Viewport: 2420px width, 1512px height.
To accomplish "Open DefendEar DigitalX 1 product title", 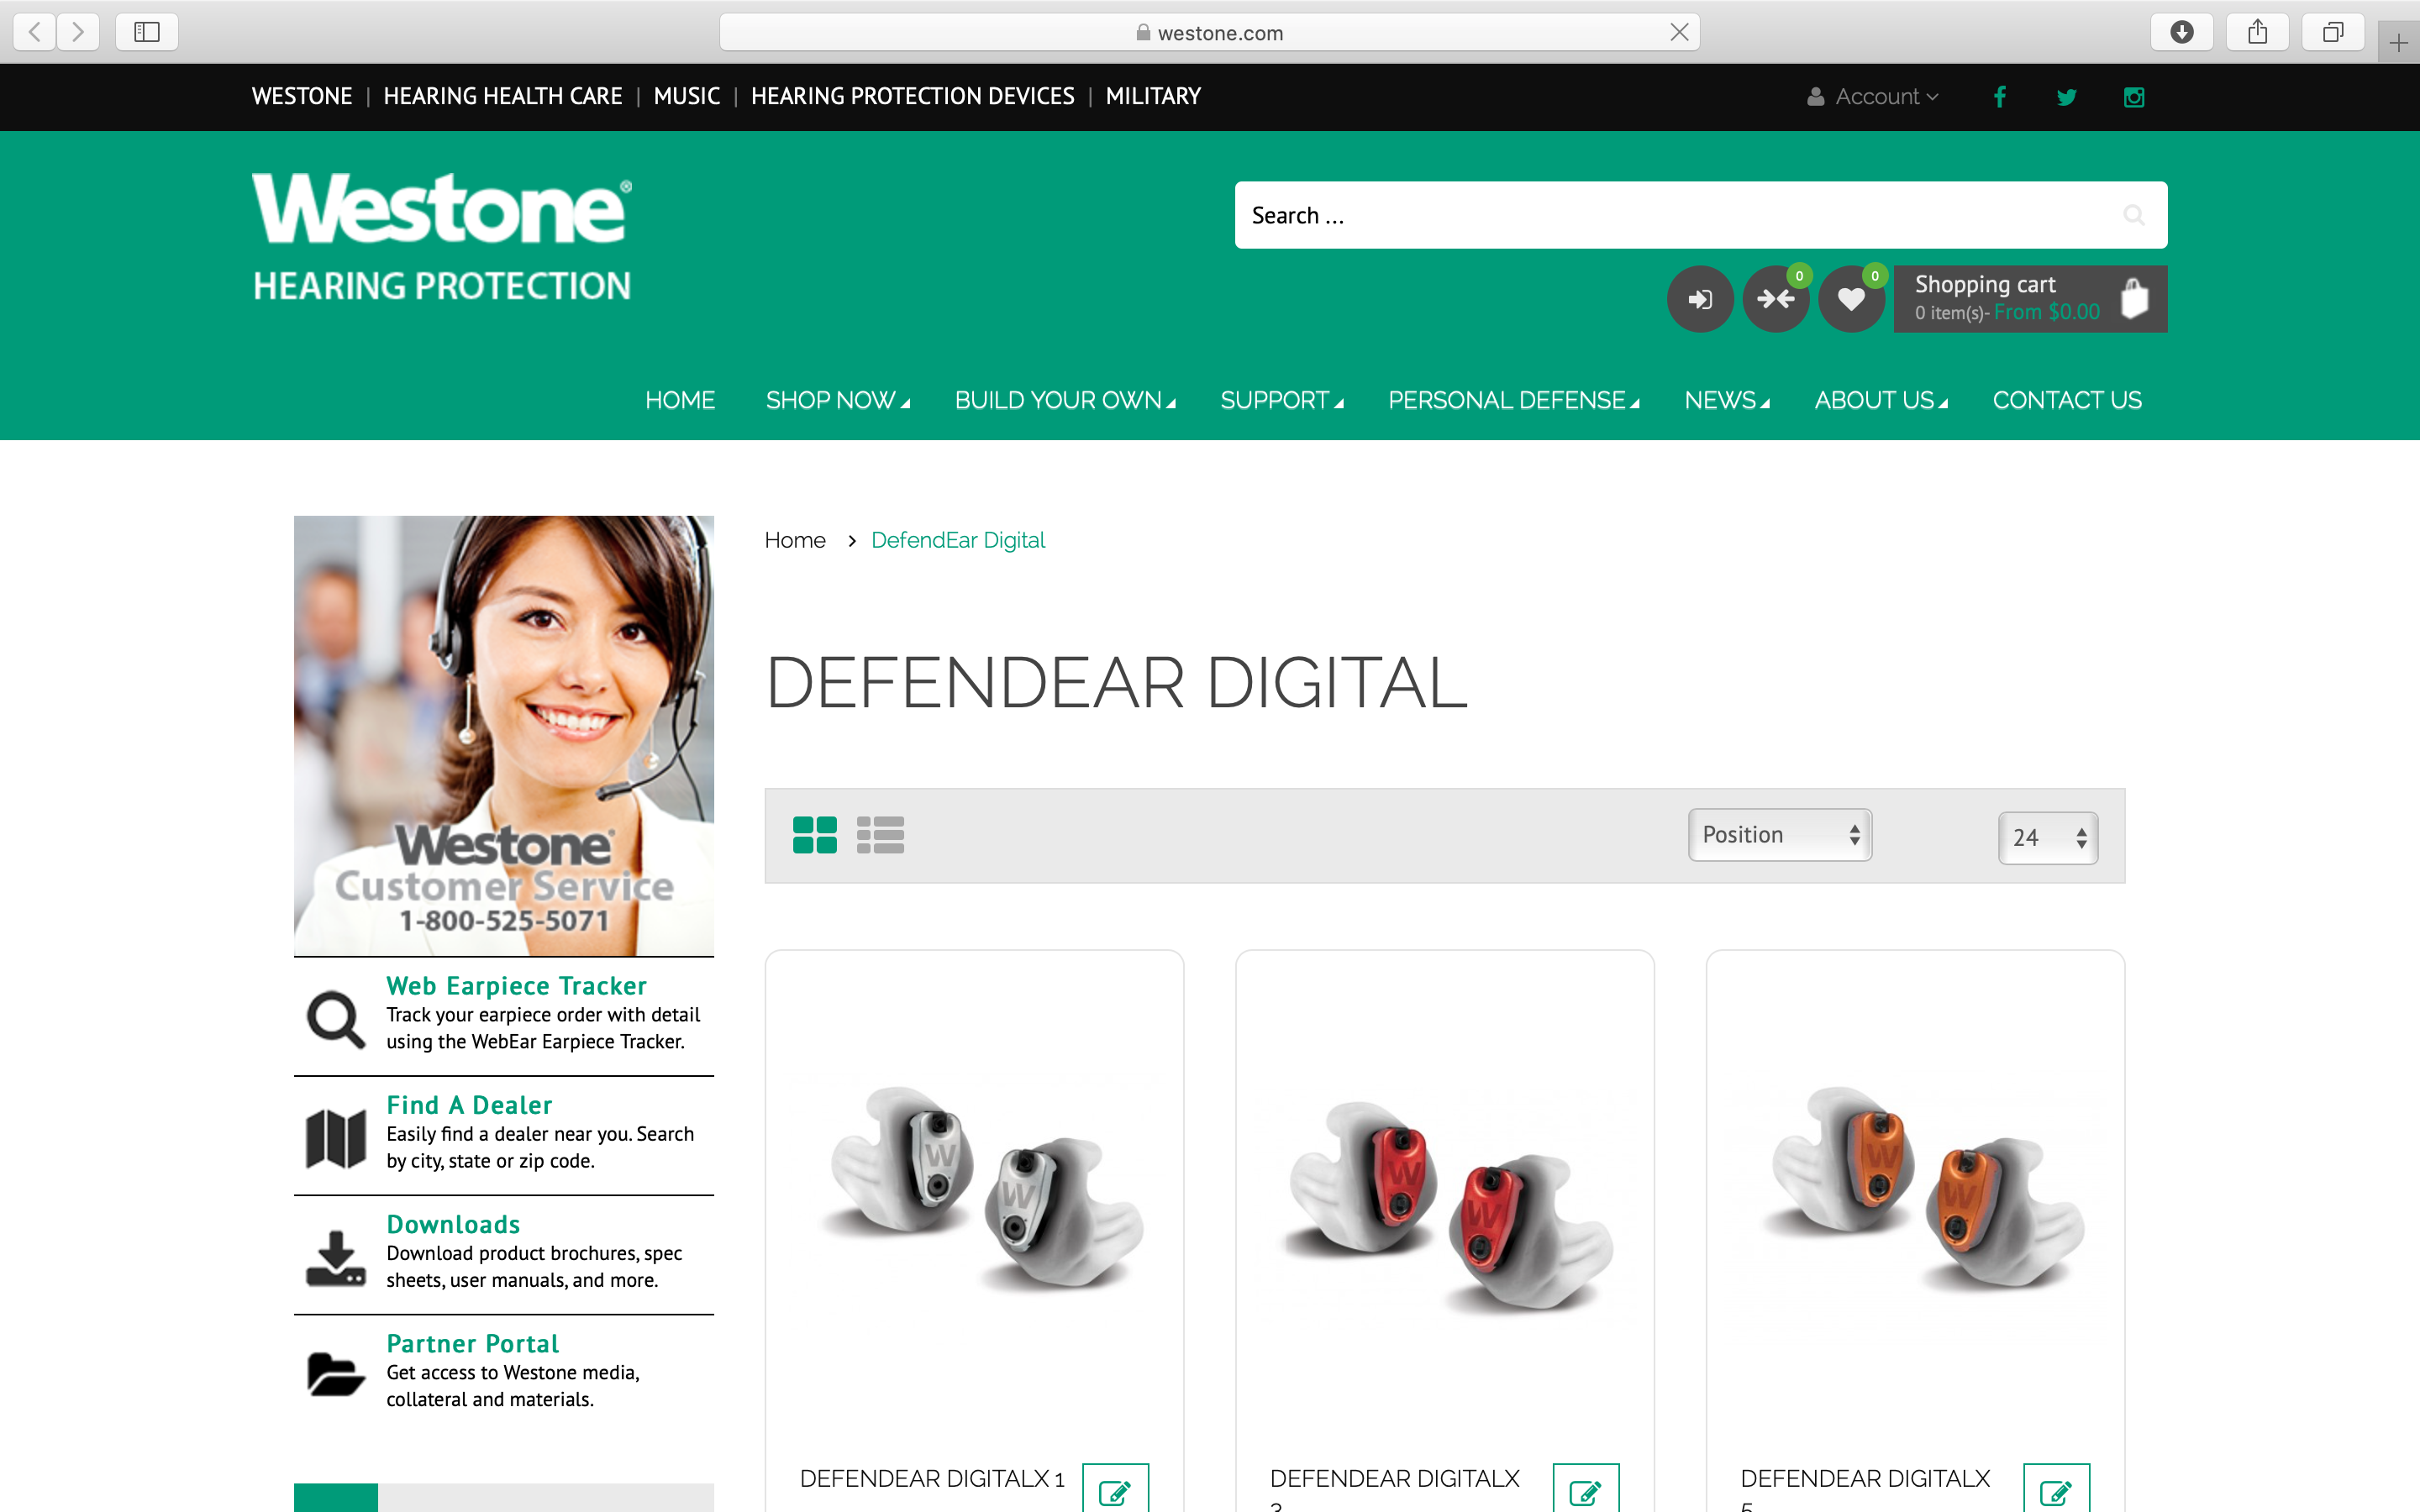I will 932,1478.
